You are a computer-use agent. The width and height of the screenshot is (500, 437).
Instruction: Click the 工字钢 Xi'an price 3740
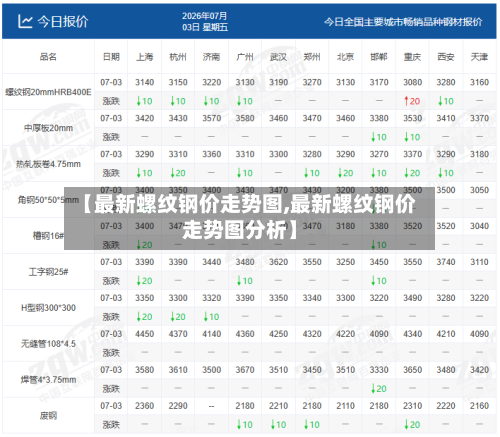click(x=446, y=262)
